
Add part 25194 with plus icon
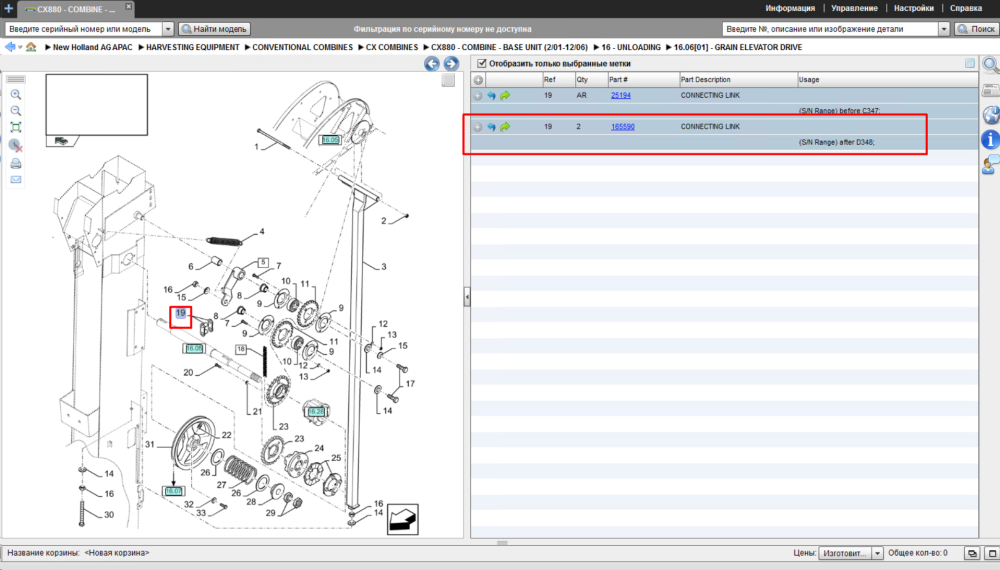coord(478,96)
